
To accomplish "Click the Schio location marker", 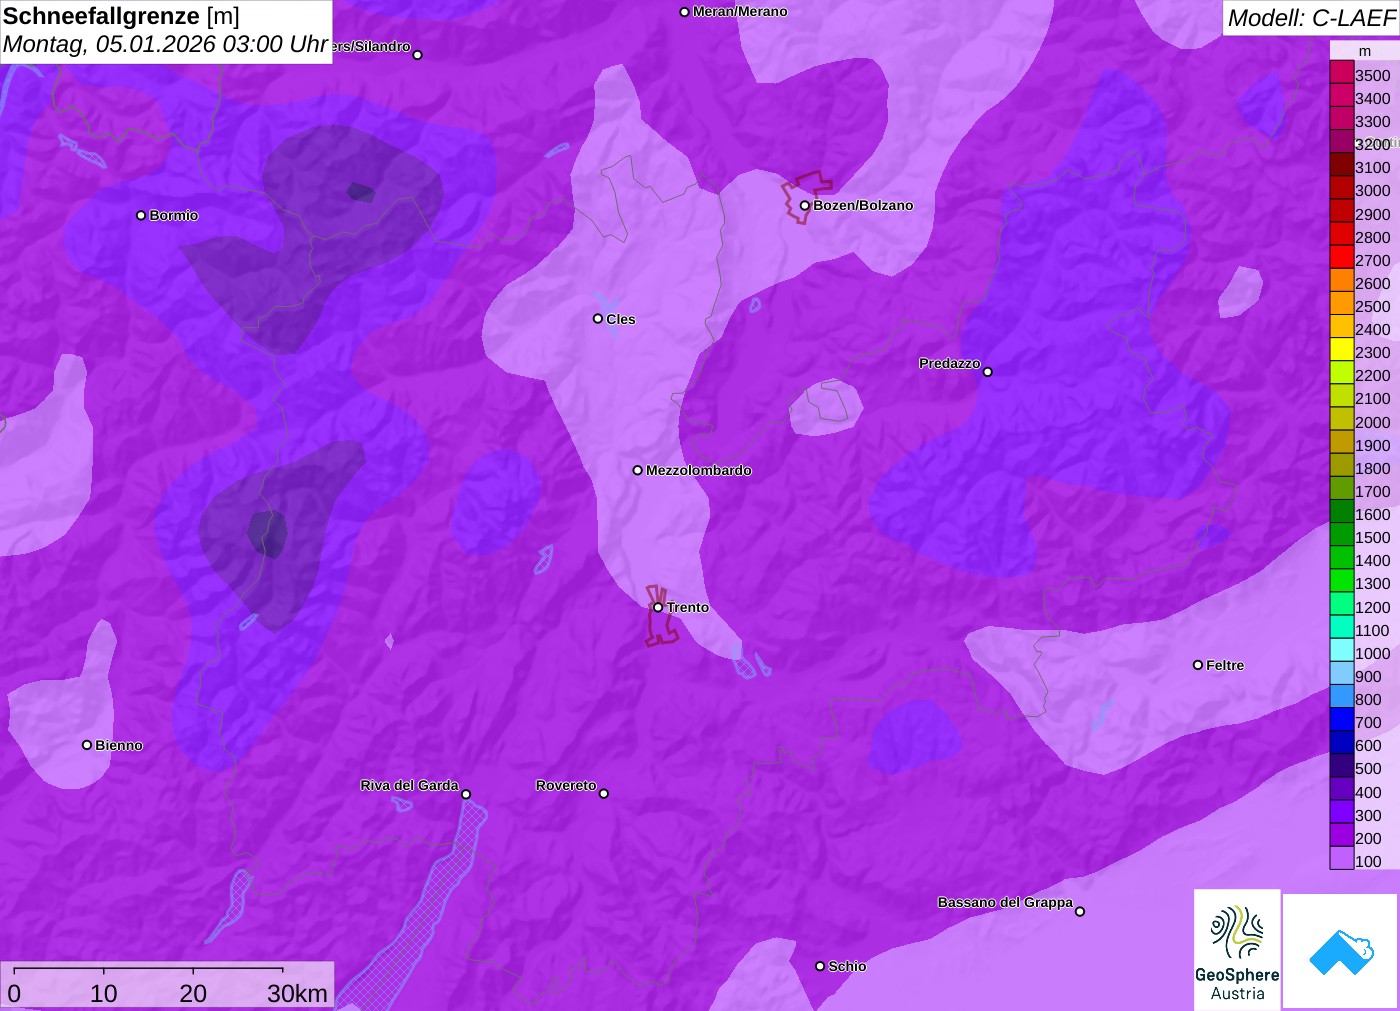I will [x=820, y=966].
